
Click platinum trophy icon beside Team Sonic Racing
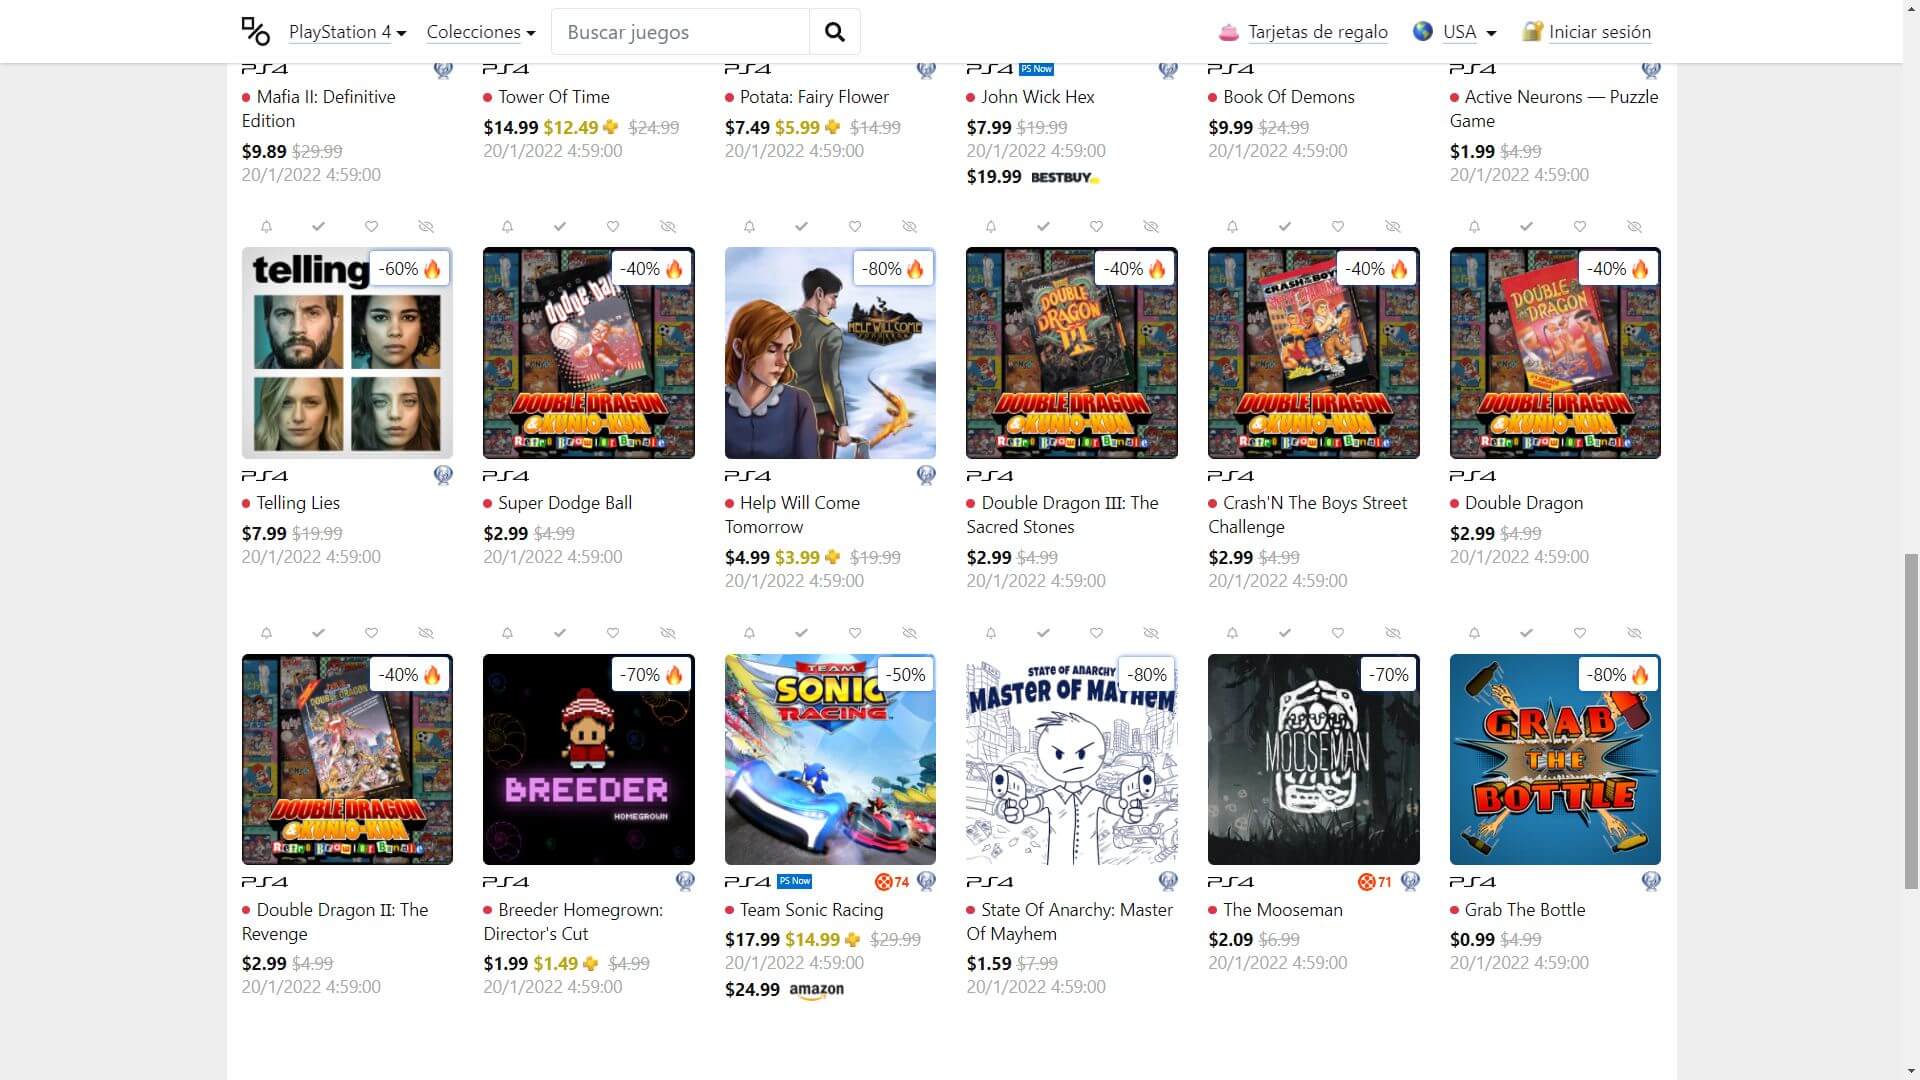(926, 881)
